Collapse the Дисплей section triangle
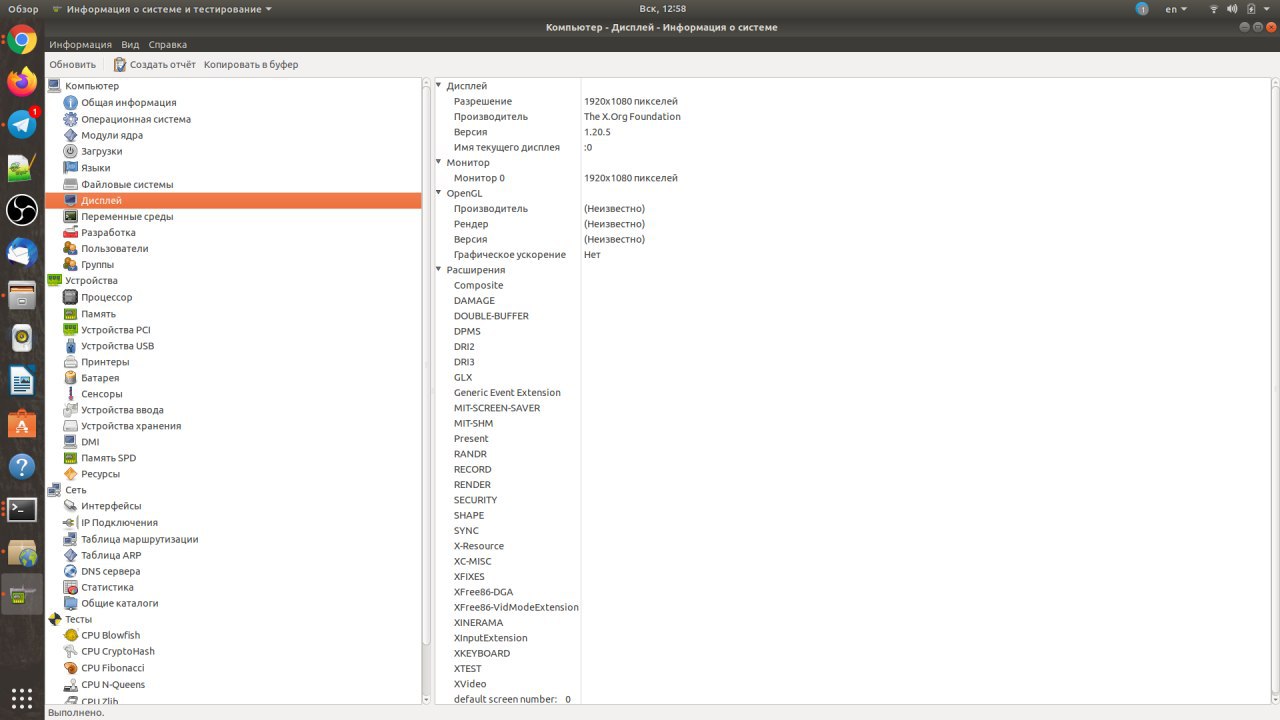The height and width of the screenshot is (720, 1280). point(439,86)
